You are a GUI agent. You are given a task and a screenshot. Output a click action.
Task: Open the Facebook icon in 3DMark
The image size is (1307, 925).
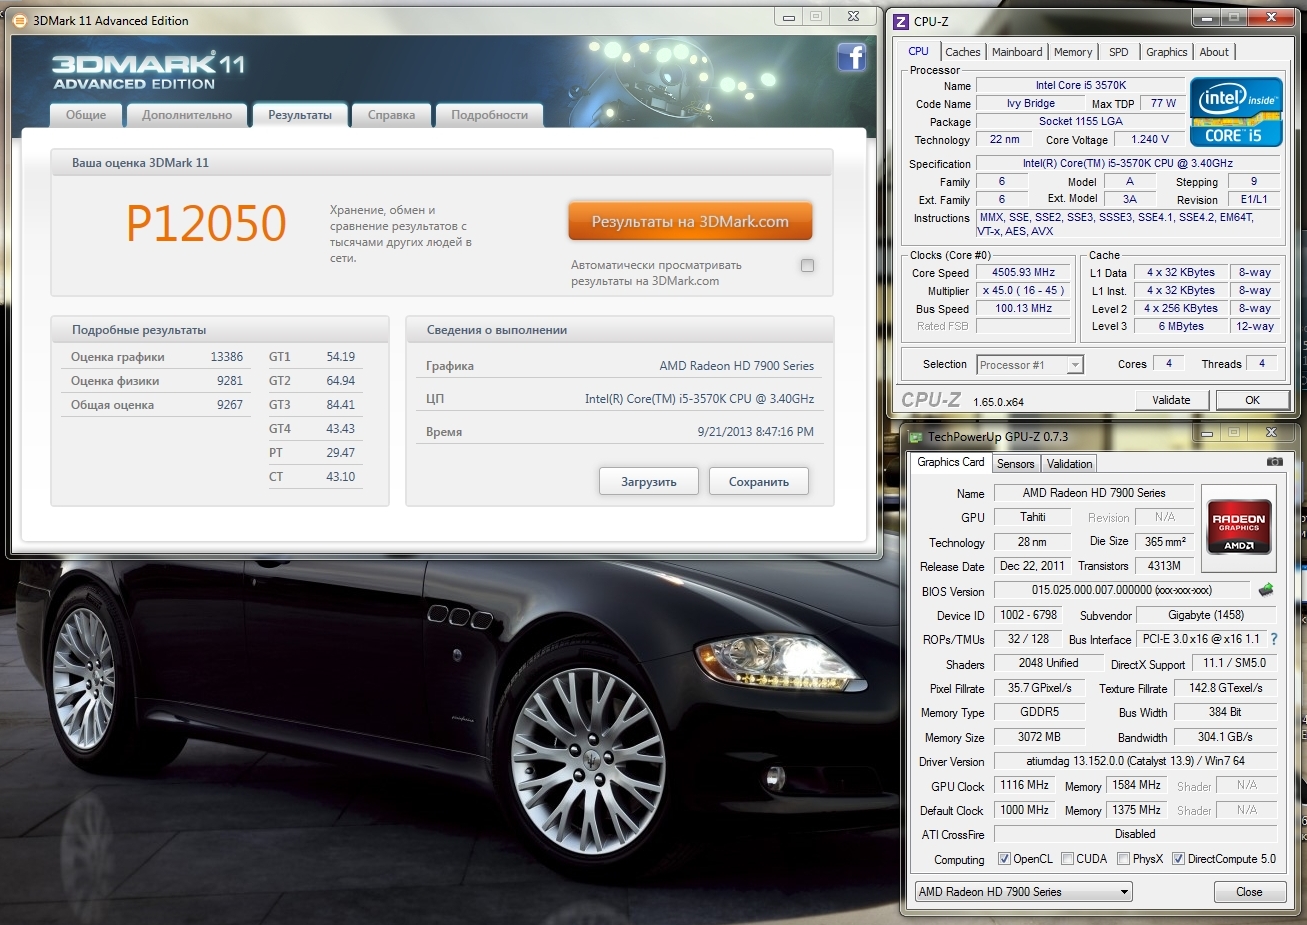(x=852, y=58)
